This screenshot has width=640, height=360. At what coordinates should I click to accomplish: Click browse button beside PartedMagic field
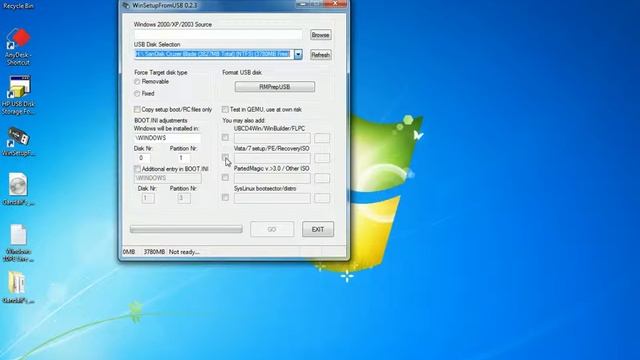click(322, 178)
